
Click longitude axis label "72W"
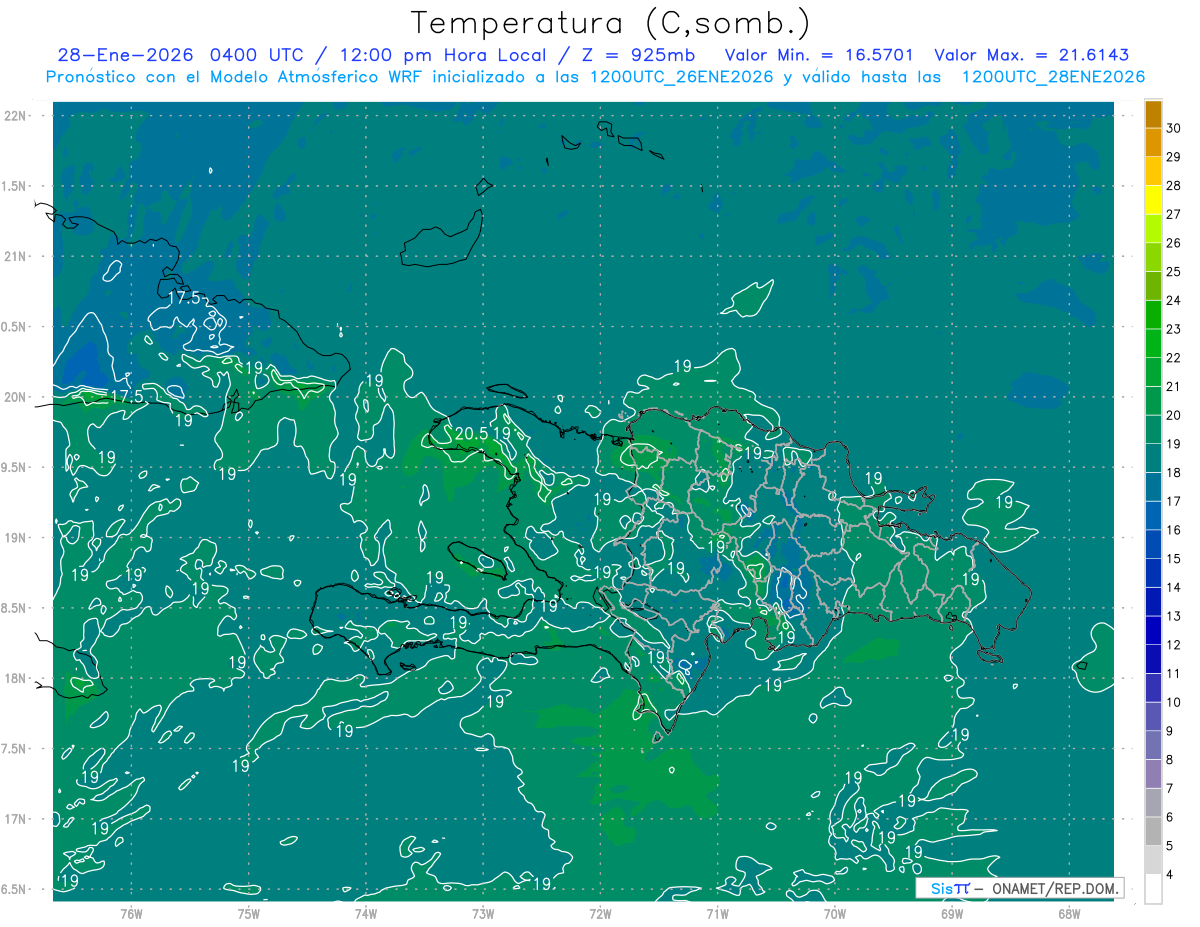click(x=600, y=913)
